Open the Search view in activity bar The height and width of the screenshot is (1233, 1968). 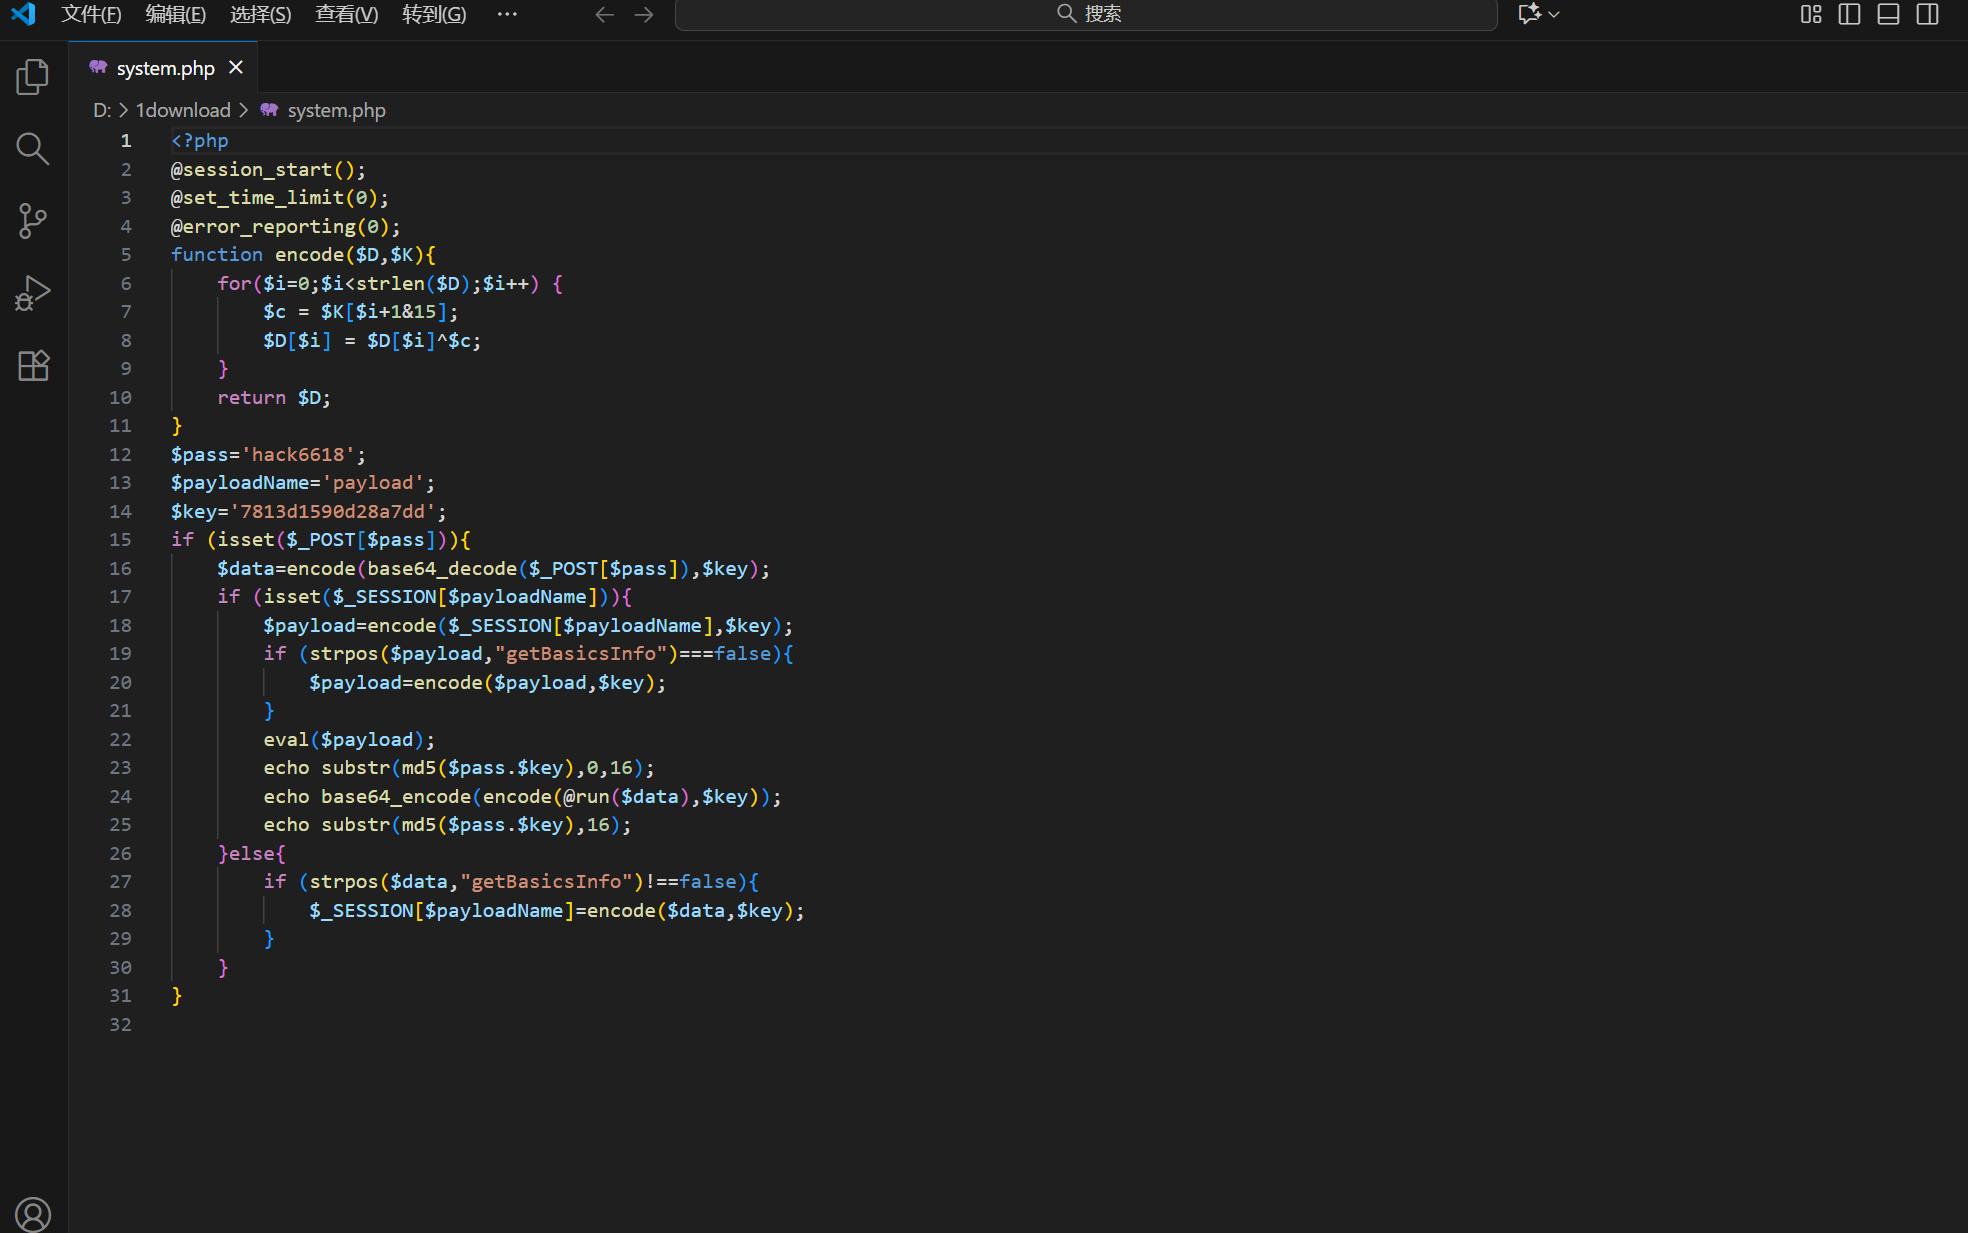[x=33, y=149]
